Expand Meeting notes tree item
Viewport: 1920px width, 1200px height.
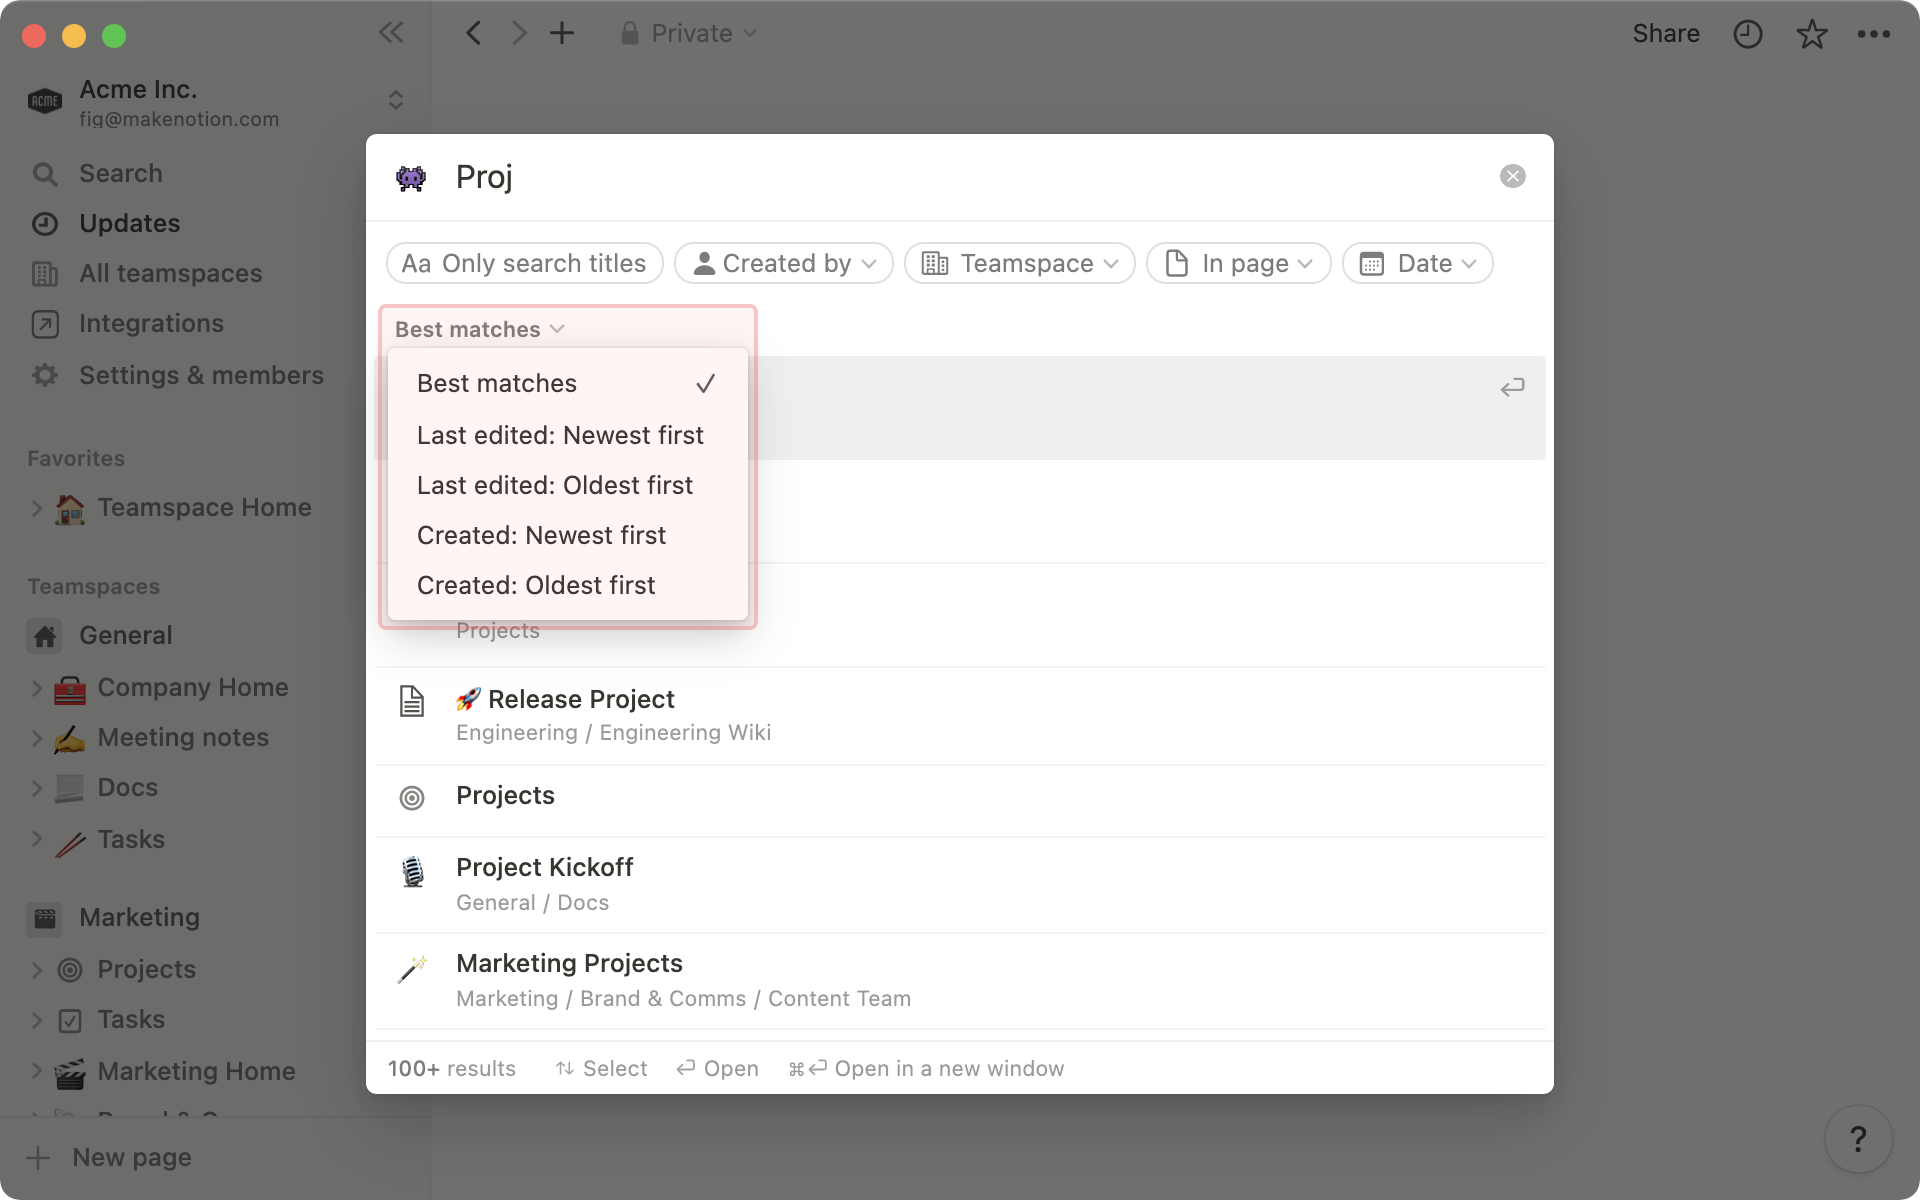tap(37, 738)
